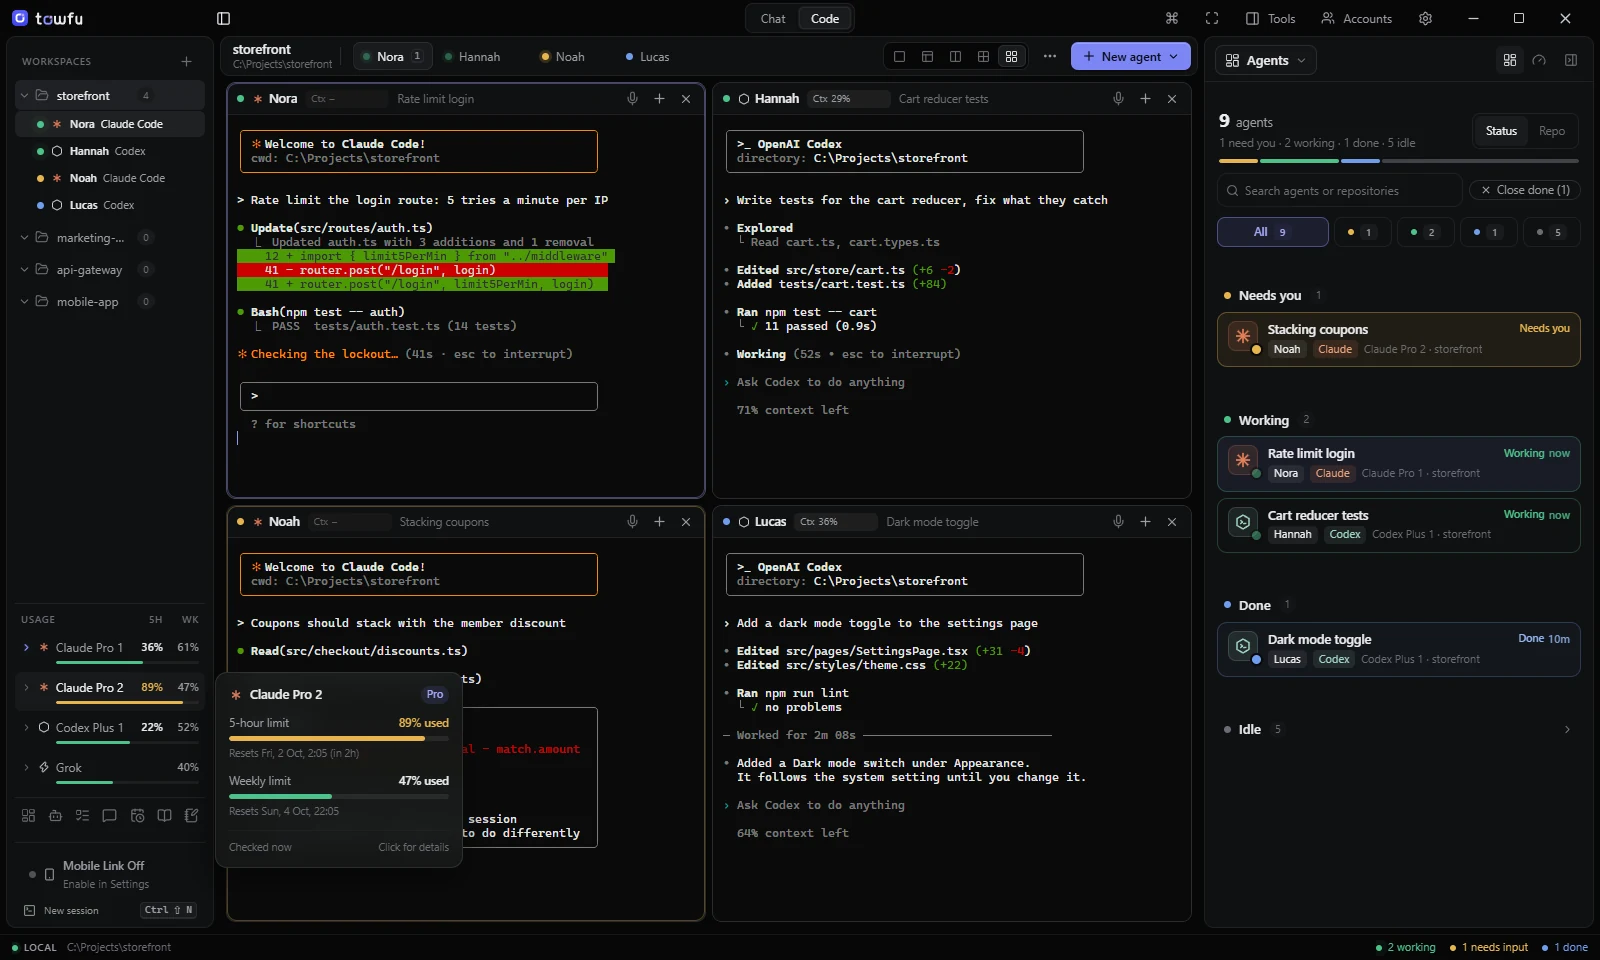
Task: Add a new workspace with the plus icon
Action: 186,61
